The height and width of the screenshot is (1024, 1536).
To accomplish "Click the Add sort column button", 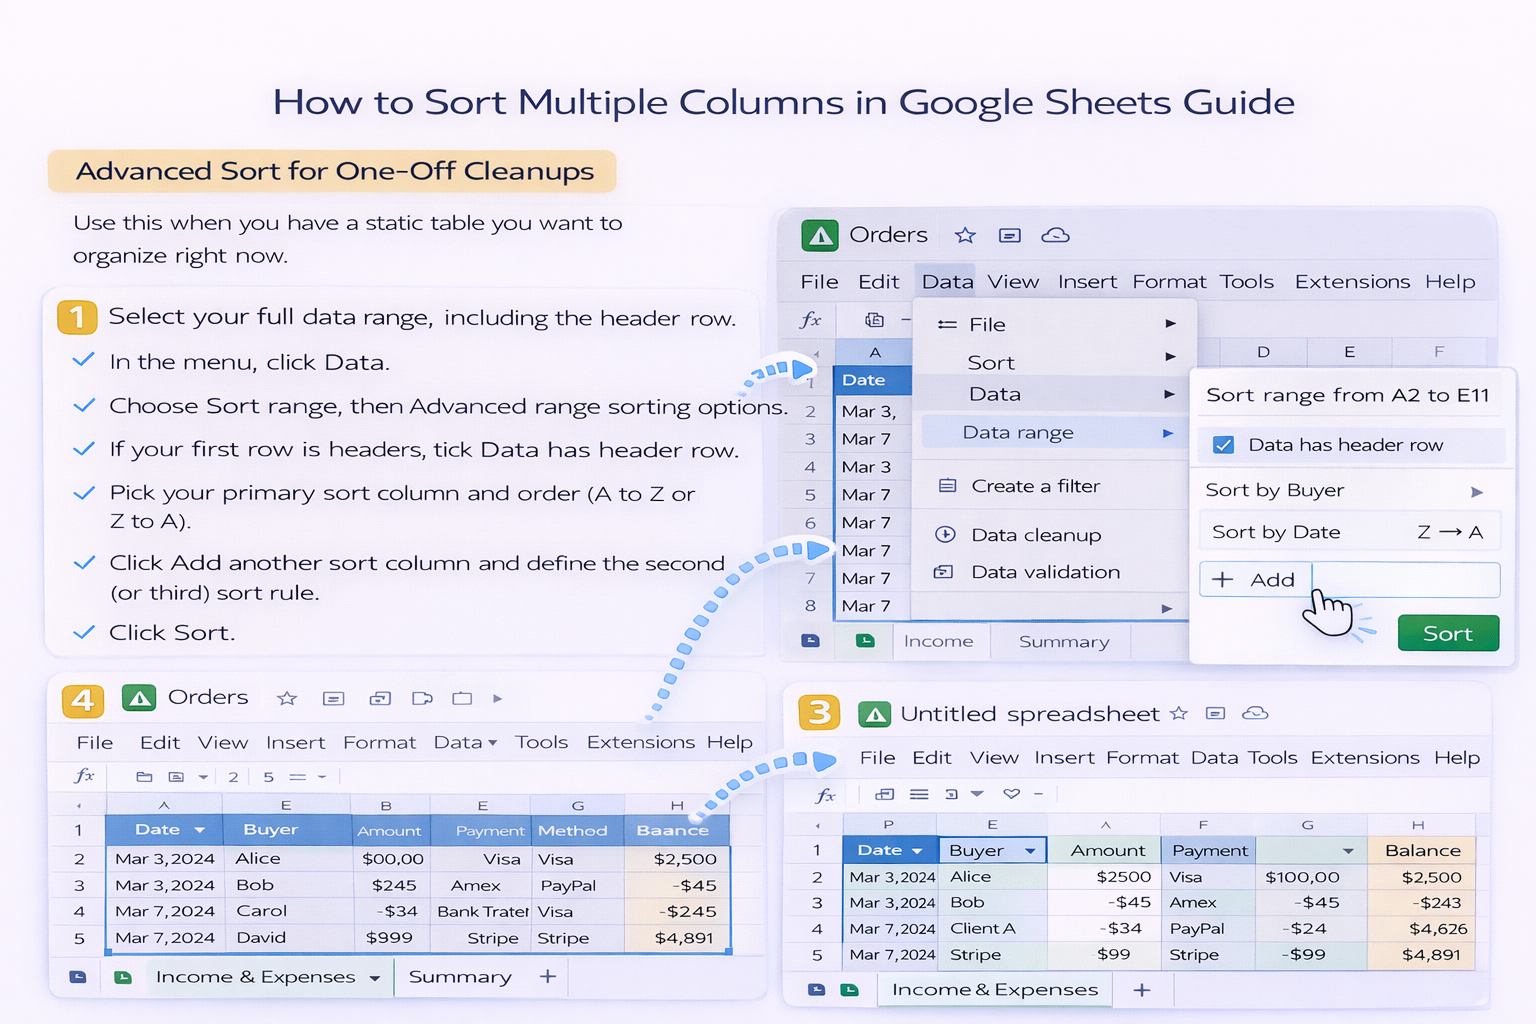I will click(1255, 580).
